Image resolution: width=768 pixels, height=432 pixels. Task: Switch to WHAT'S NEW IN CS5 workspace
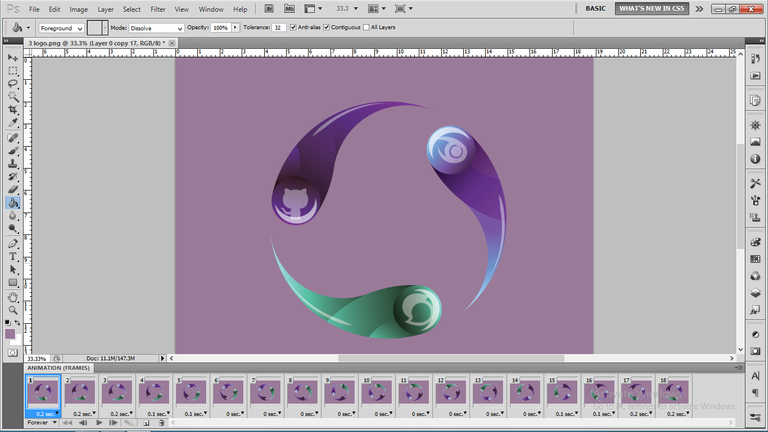[x=652, y=8]
